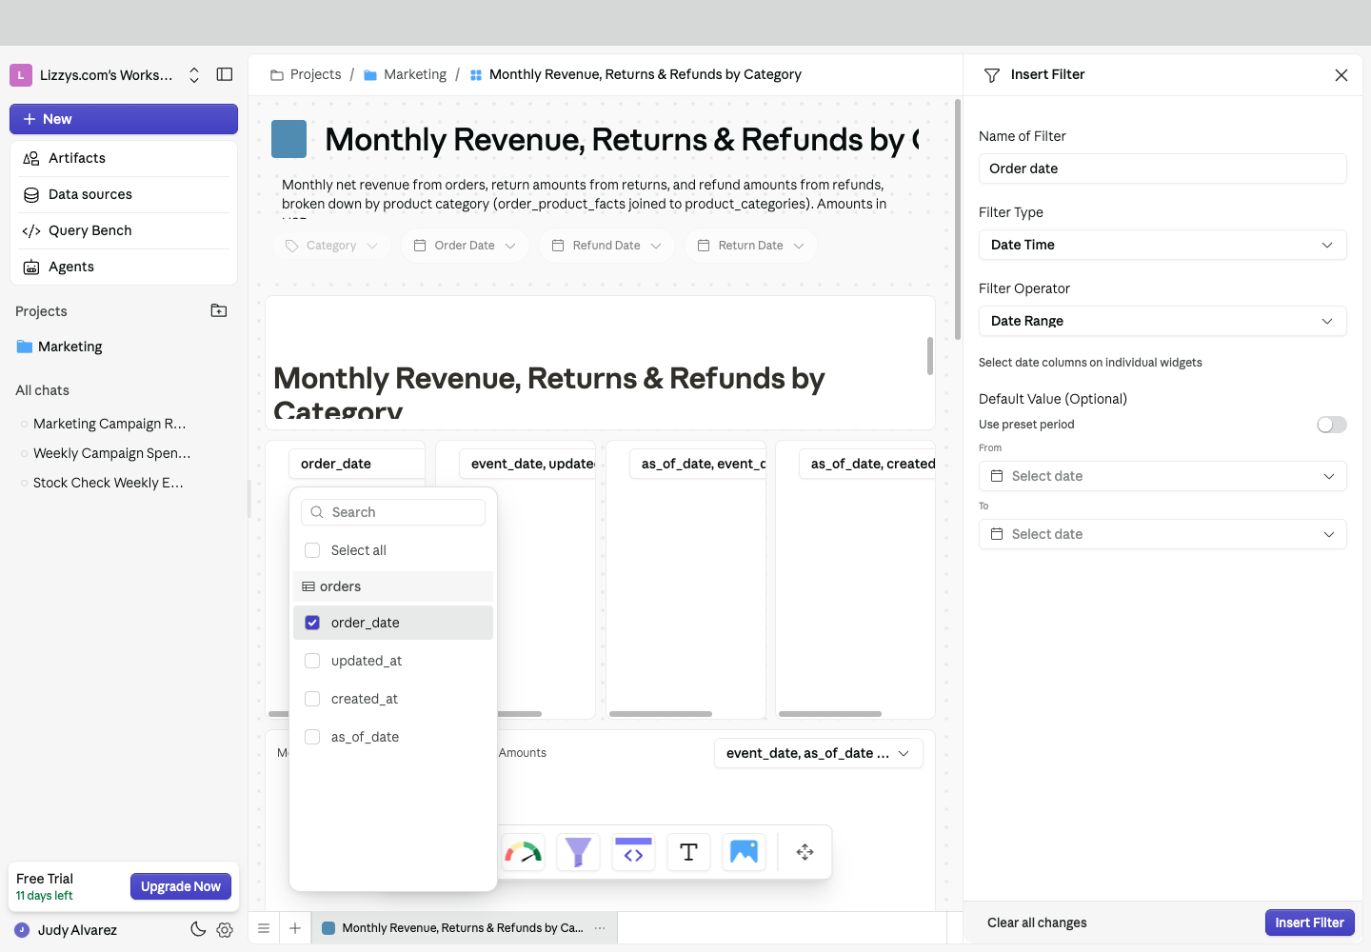The image size is (1371, 952).
Task: Click the move handle icon in widget toolbar
Action: pos(805,852)
